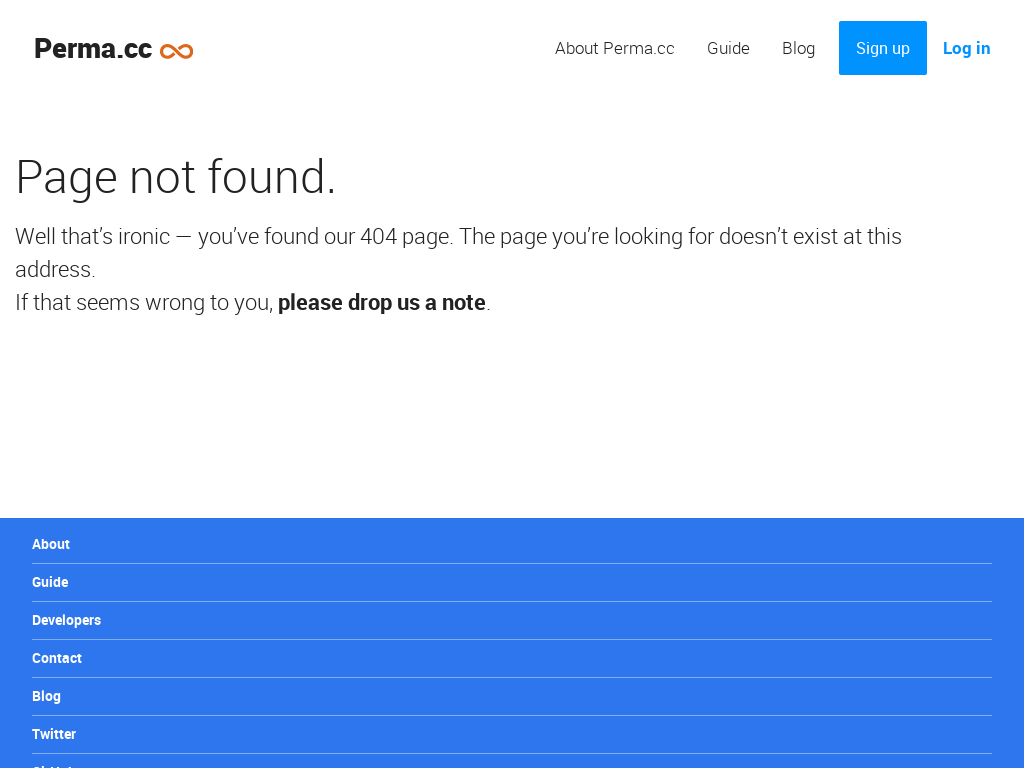Open the About link in the footer

(x=51, y=544)
